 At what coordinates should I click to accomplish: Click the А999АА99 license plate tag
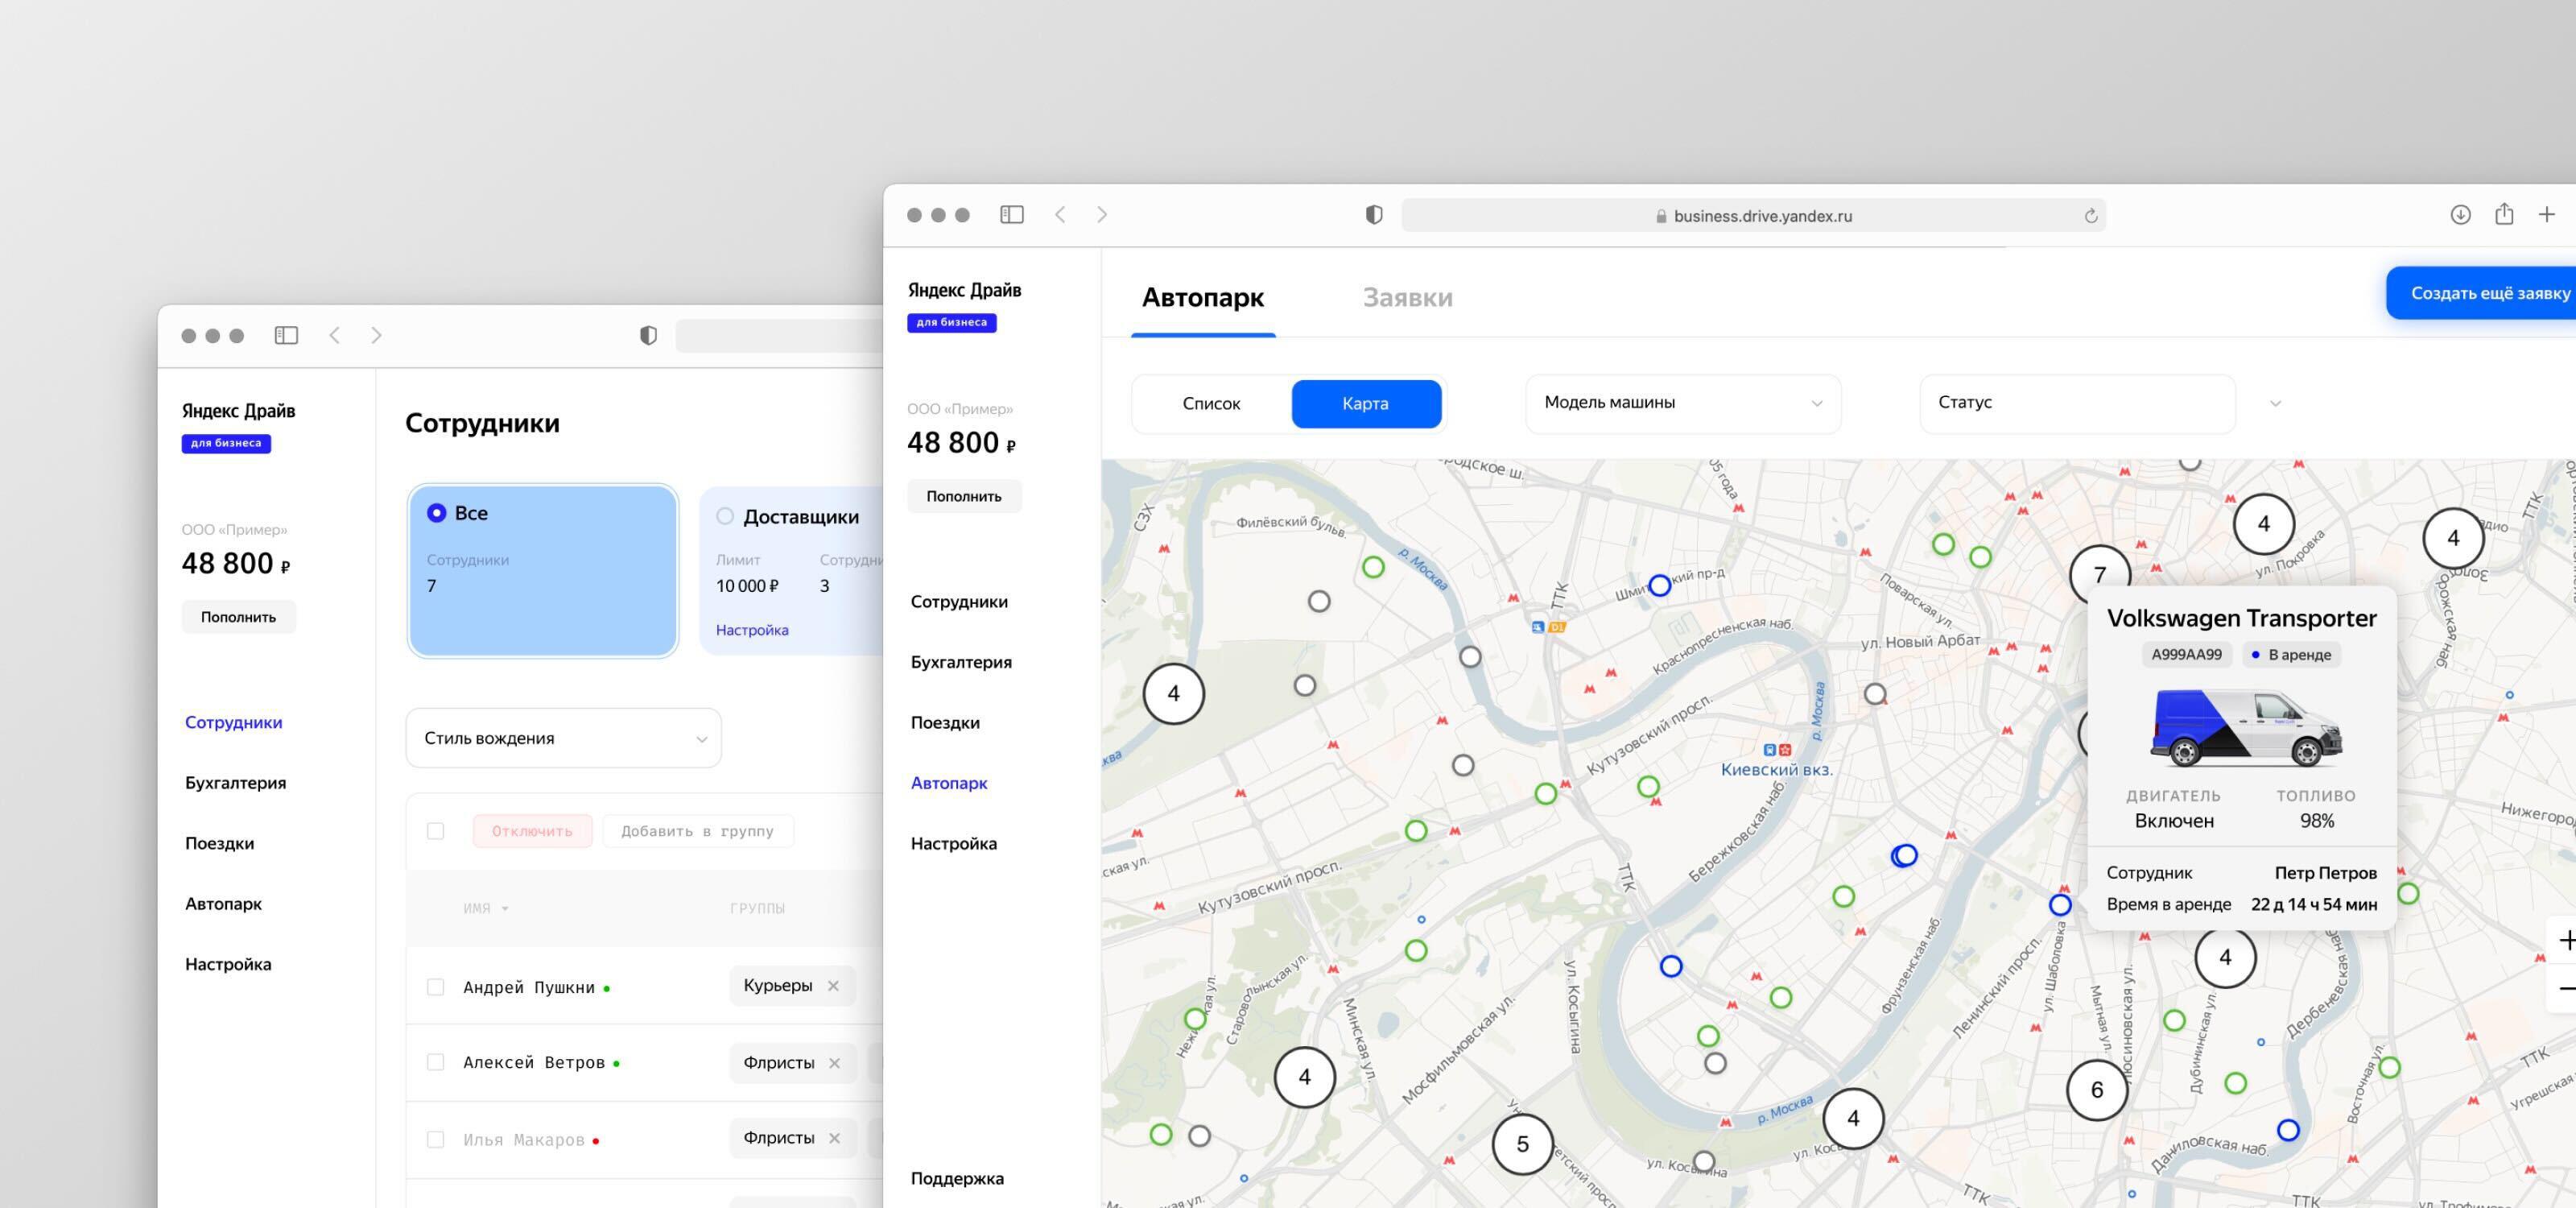(2186, 655)
